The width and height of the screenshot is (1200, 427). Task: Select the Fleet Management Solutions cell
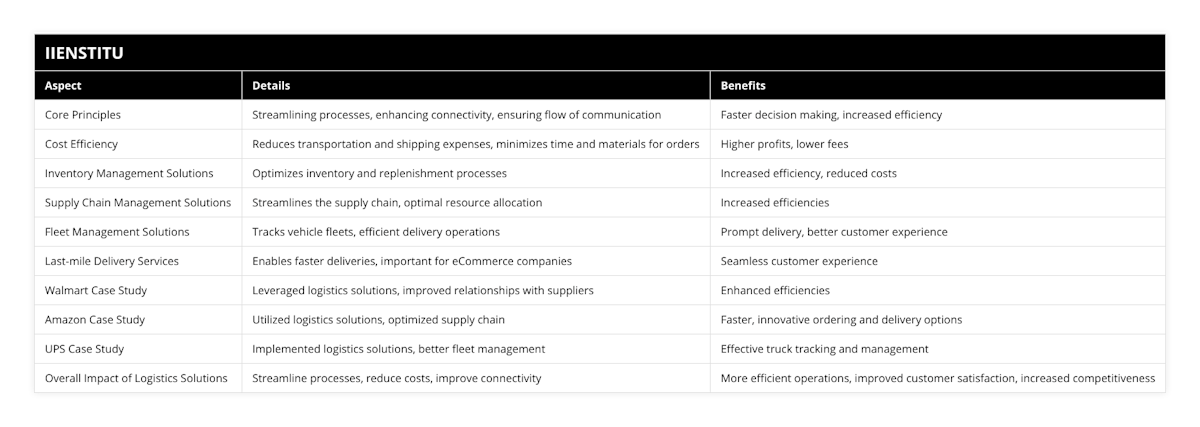(x=117, y=232)
